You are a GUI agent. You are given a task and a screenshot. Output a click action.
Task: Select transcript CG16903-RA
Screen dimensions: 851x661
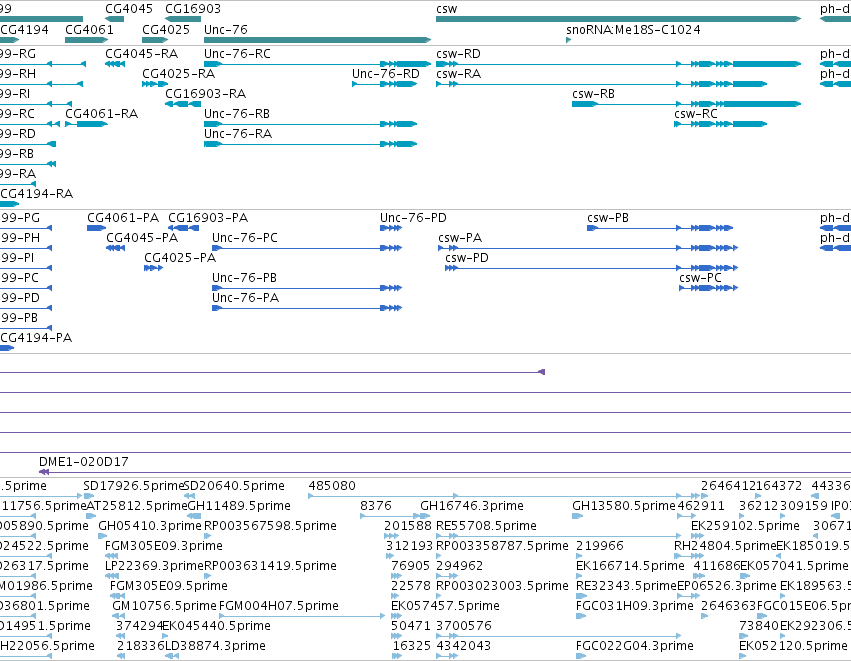(183, 104)
